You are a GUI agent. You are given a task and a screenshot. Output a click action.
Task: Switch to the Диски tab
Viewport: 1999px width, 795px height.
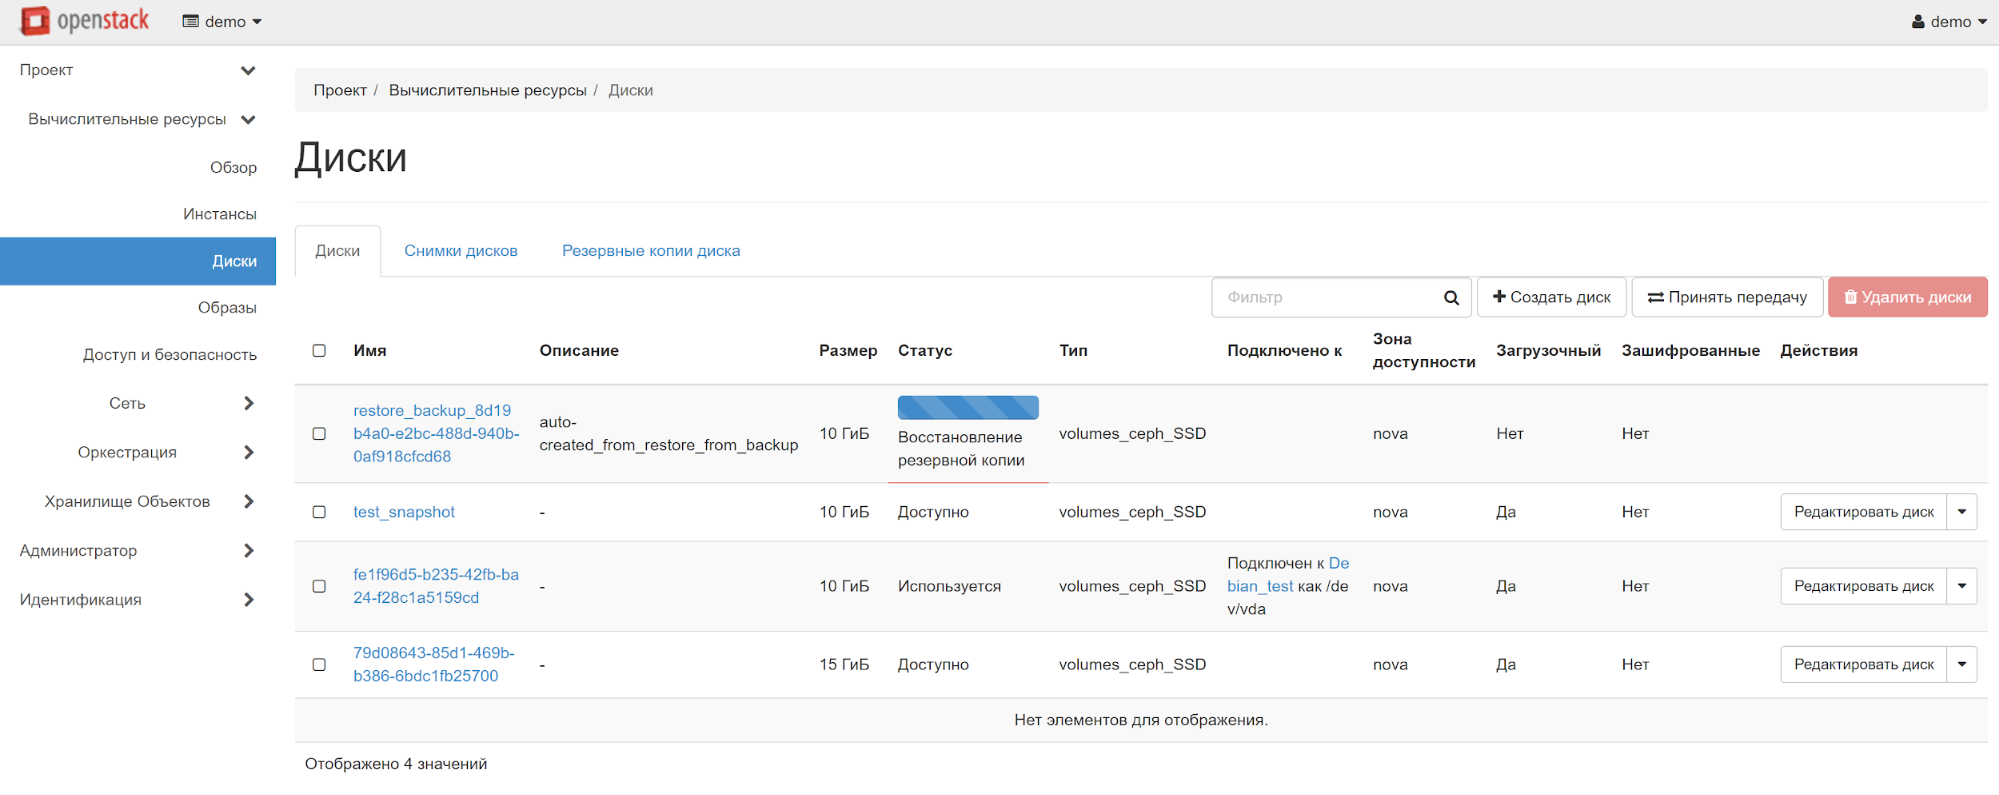click(x=338, y=251)
